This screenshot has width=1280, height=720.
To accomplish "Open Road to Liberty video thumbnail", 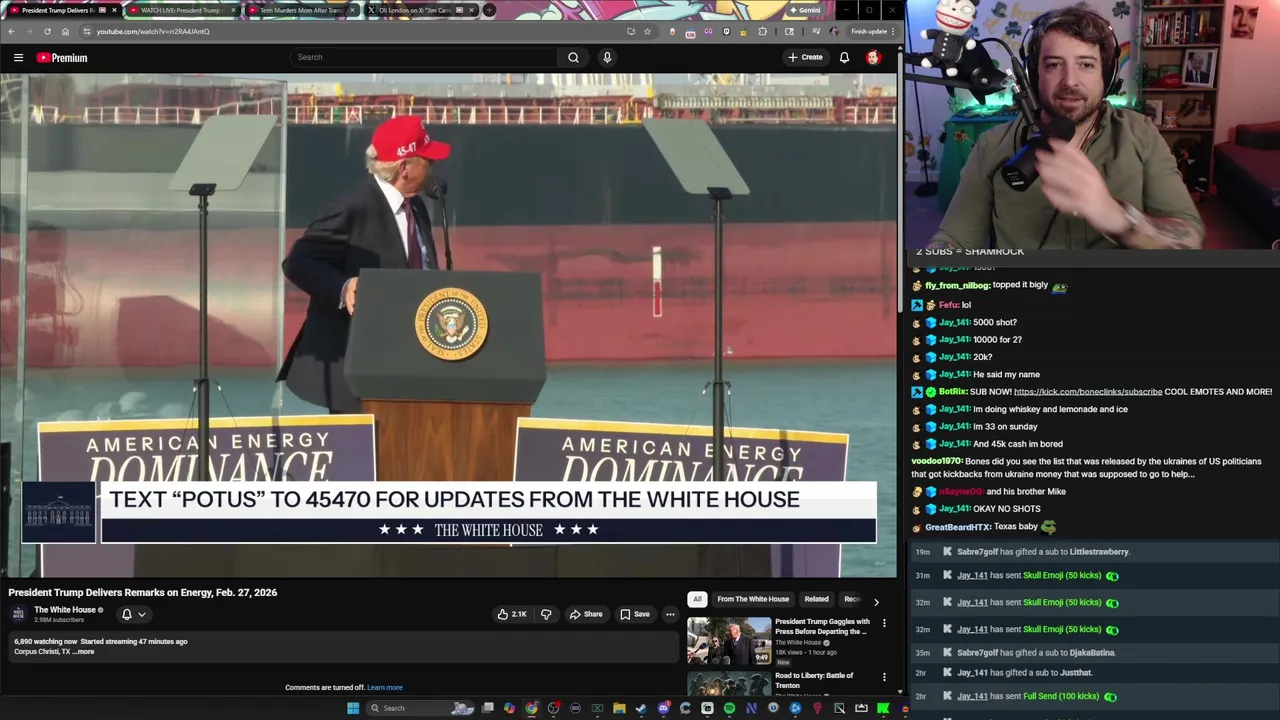I will [x=729, y=684].
